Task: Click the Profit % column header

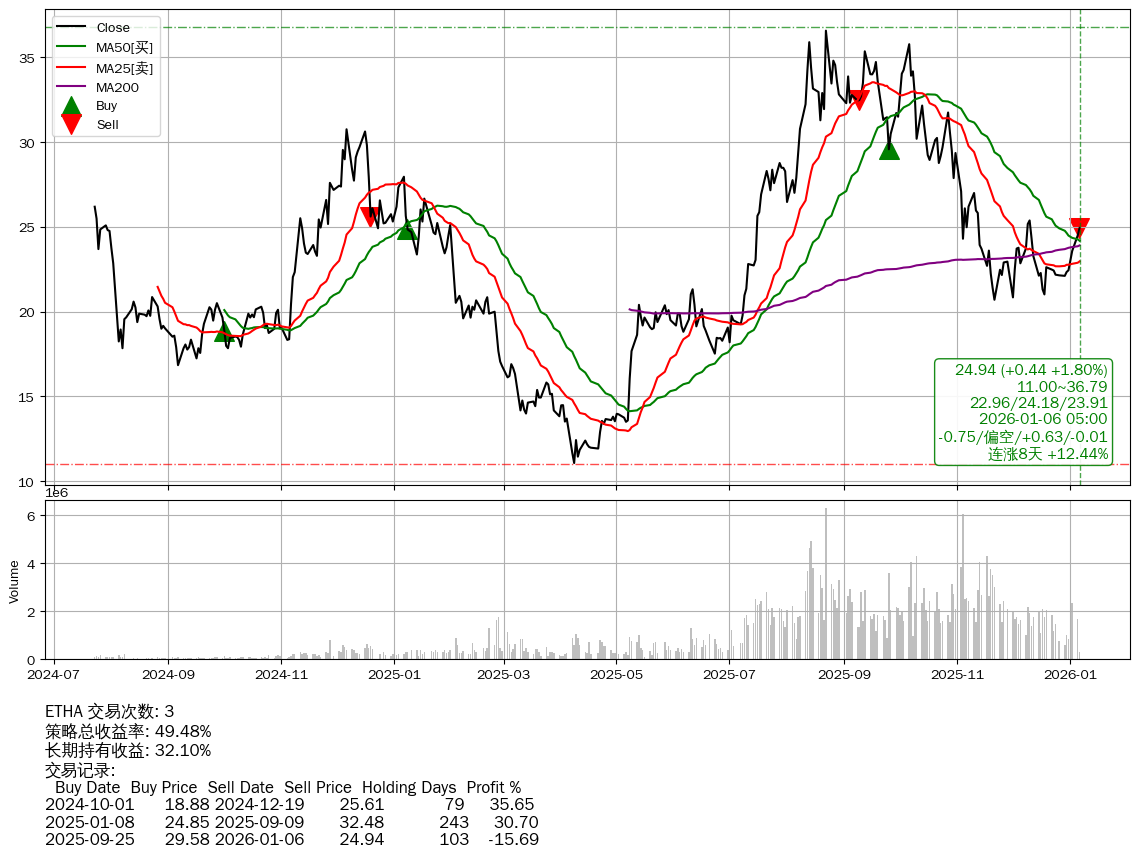Action: point(493,788)
